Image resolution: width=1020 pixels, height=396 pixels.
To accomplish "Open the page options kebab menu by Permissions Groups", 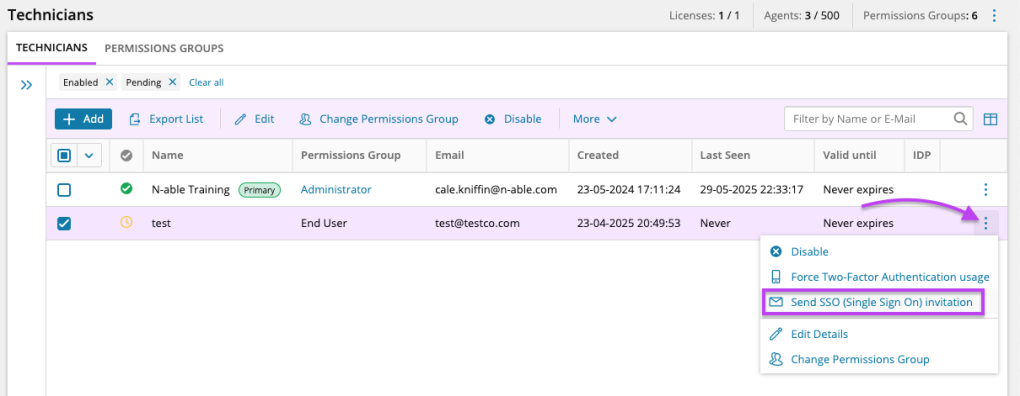I will 993,16.
